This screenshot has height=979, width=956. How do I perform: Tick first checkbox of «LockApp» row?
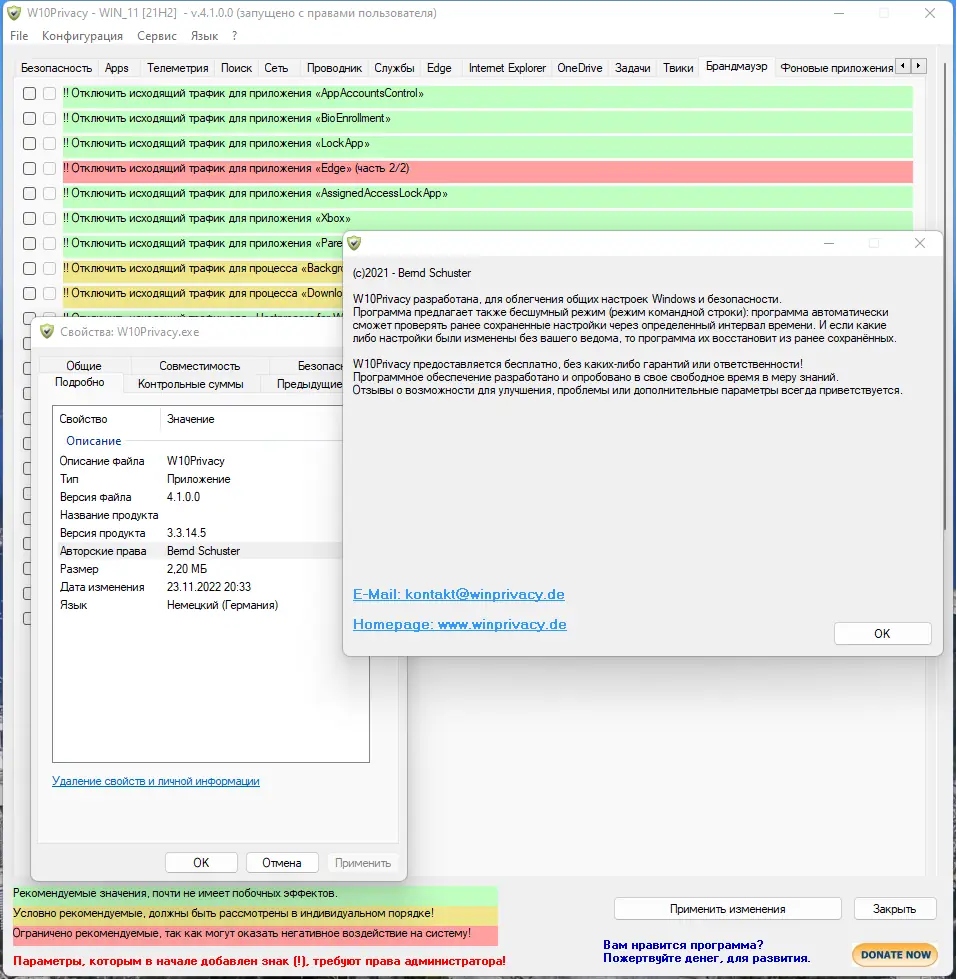tap(29, 144)
